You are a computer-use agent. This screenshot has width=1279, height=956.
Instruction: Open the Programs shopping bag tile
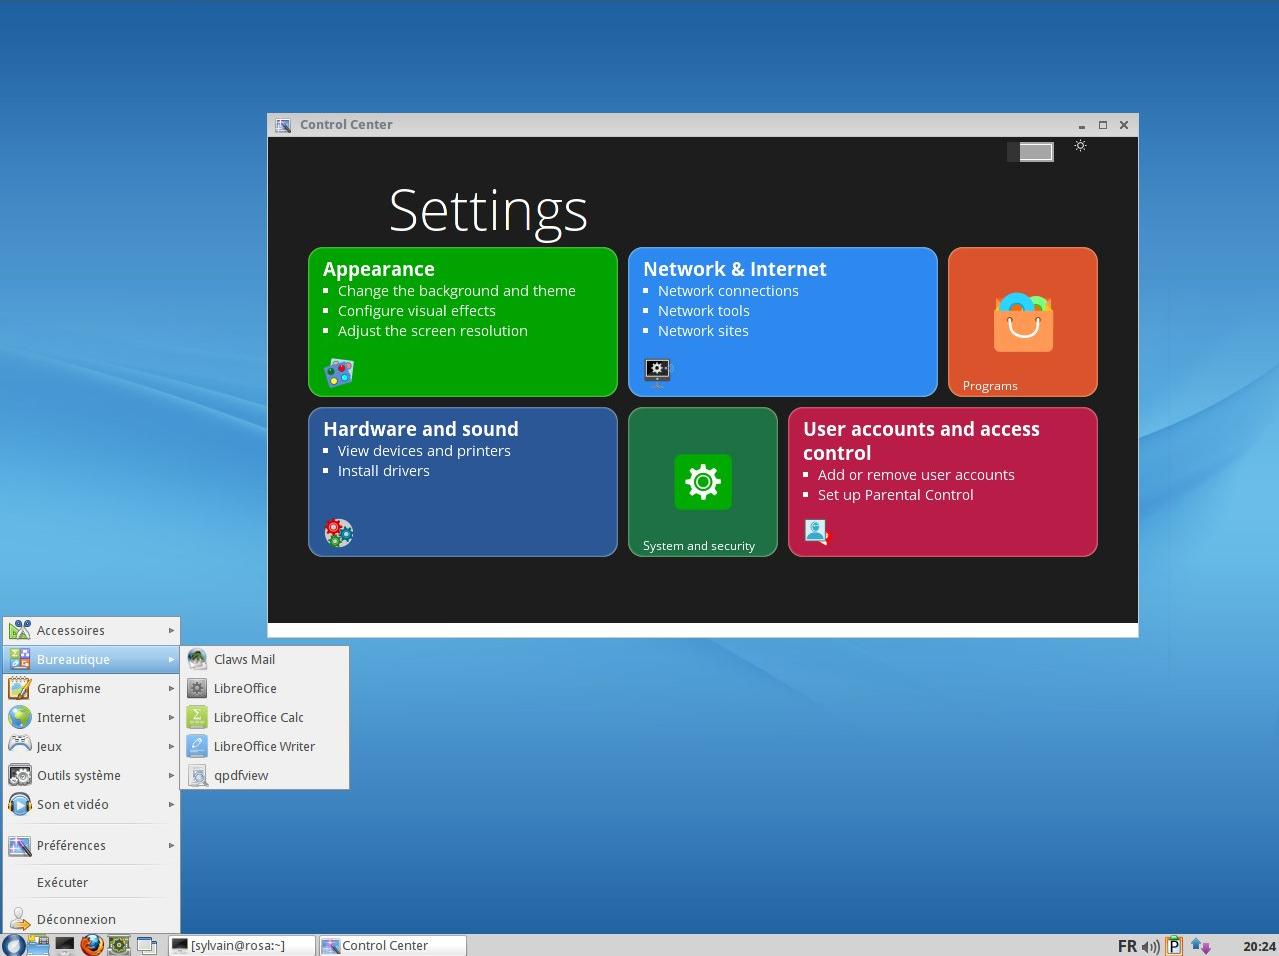coord(1022,322)
